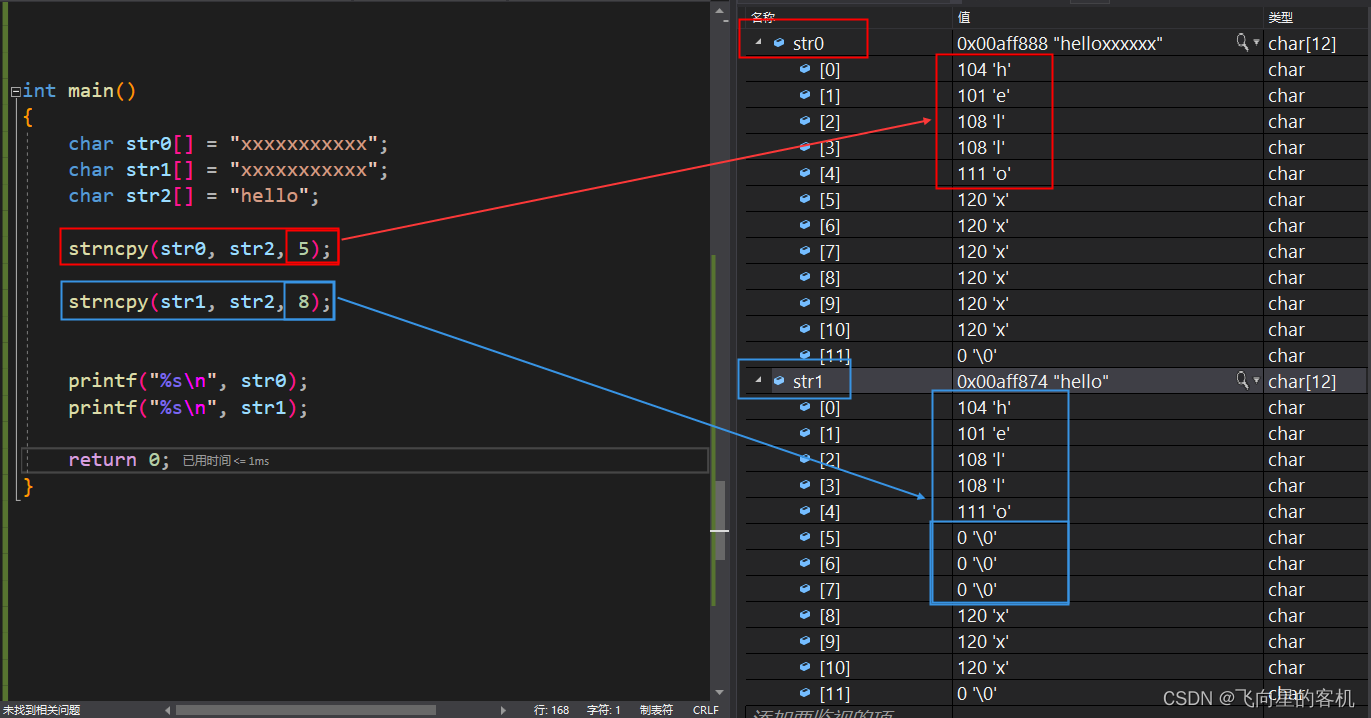The height and width of the screenshot is (718, 1371).
Task: Click the editor horizontal scrollbar thumb
Action: coord(305,710)
